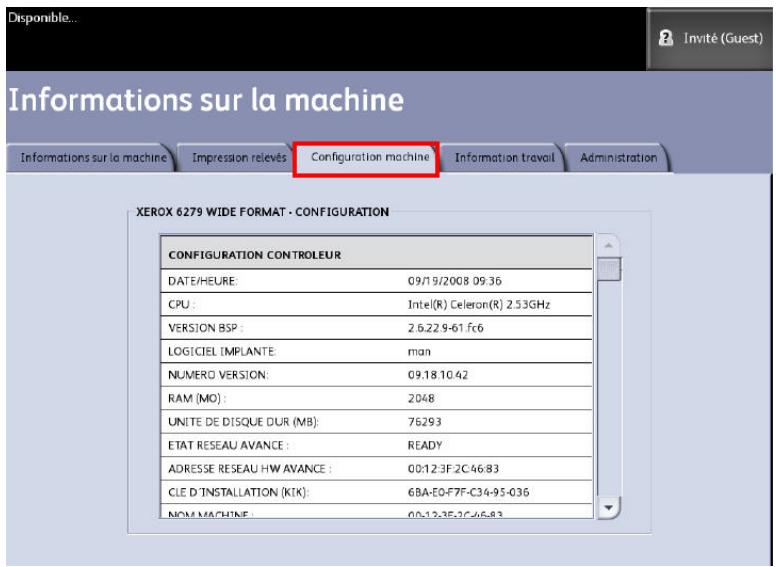
Task: Click the disk size value 76293
Action: 425,422
